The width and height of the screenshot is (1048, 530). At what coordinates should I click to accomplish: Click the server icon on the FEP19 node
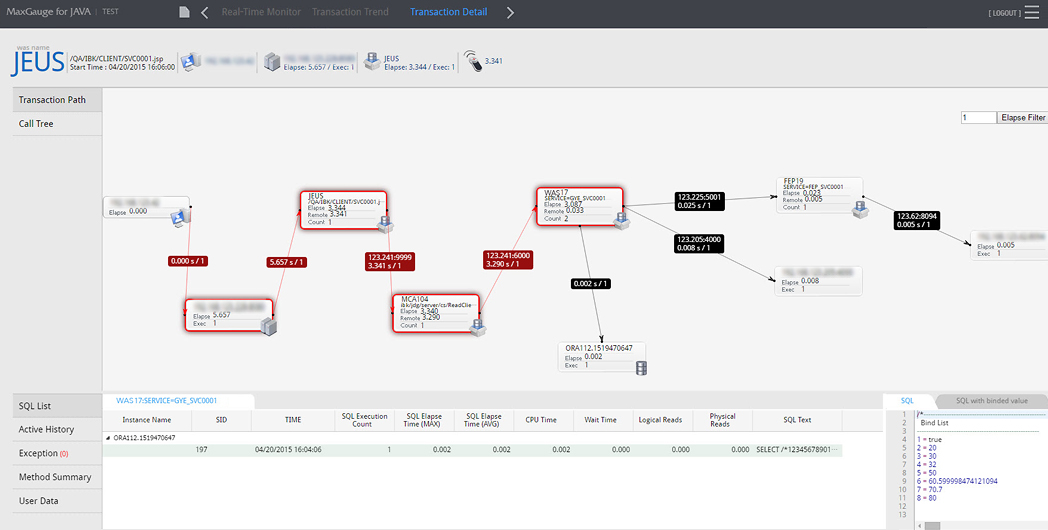pyautogui.click(x=860, y=211)
